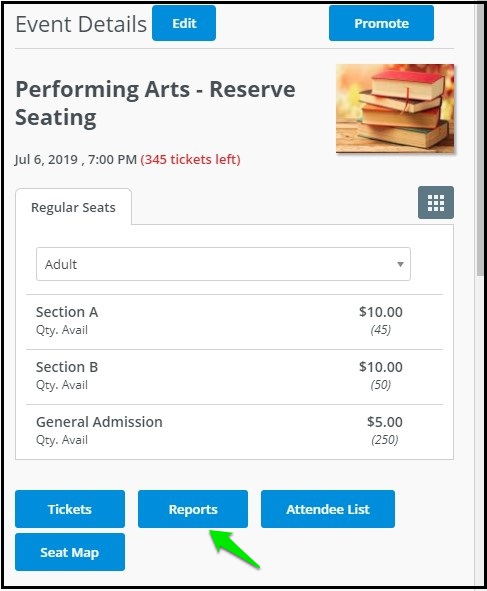
Task: Click the event title Performing Arts - Reserve Seating
Action: pos(155,103)
